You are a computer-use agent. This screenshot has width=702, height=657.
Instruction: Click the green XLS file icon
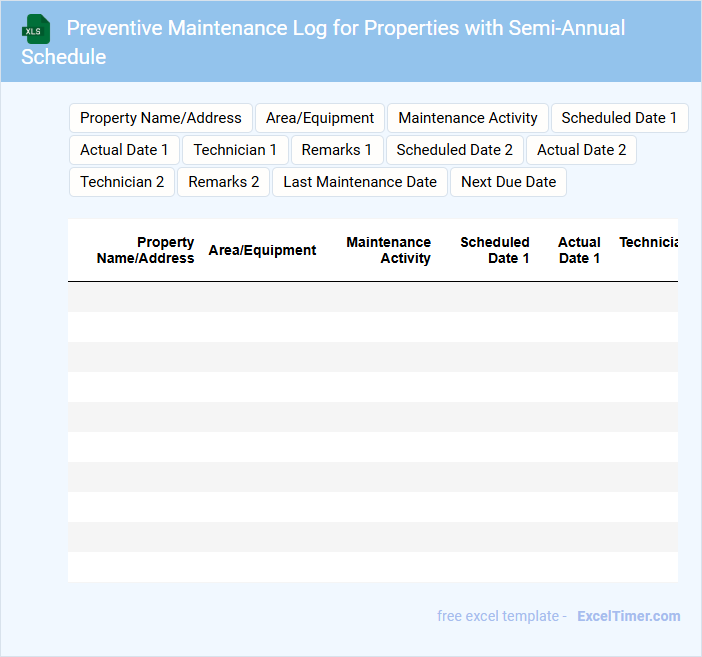point(37,29)
